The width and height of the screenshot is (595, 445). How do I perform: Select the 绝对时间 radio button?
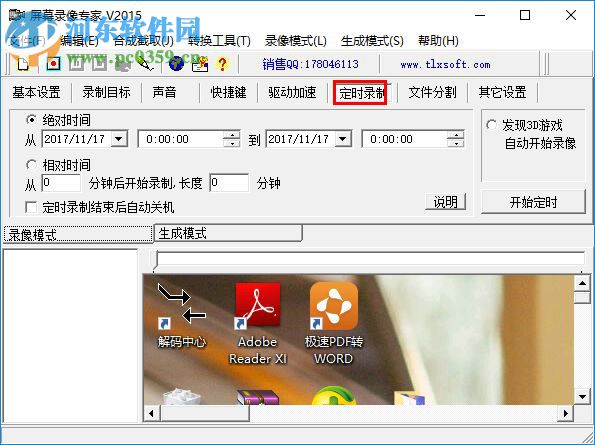coord(31,120)
